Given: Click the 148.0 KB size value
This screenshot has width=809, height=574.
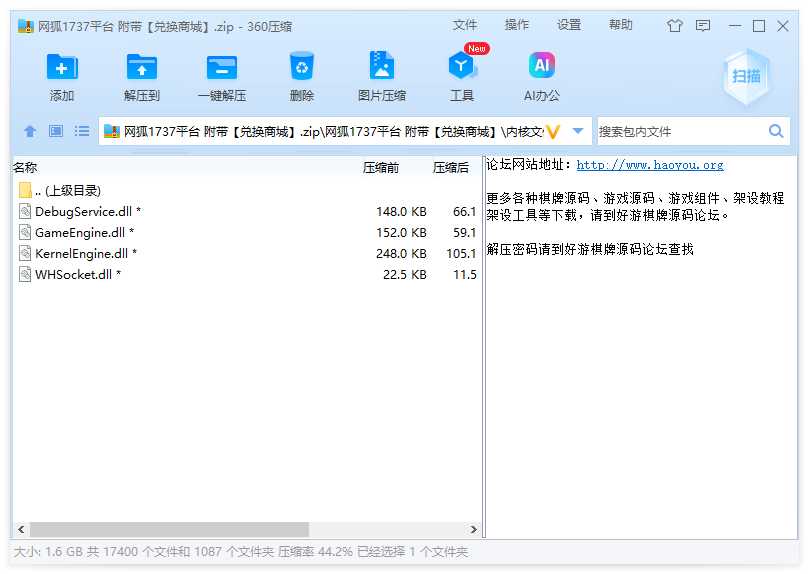Looking at the screenshot, I should pyautogui.click(x=401, y=211).
